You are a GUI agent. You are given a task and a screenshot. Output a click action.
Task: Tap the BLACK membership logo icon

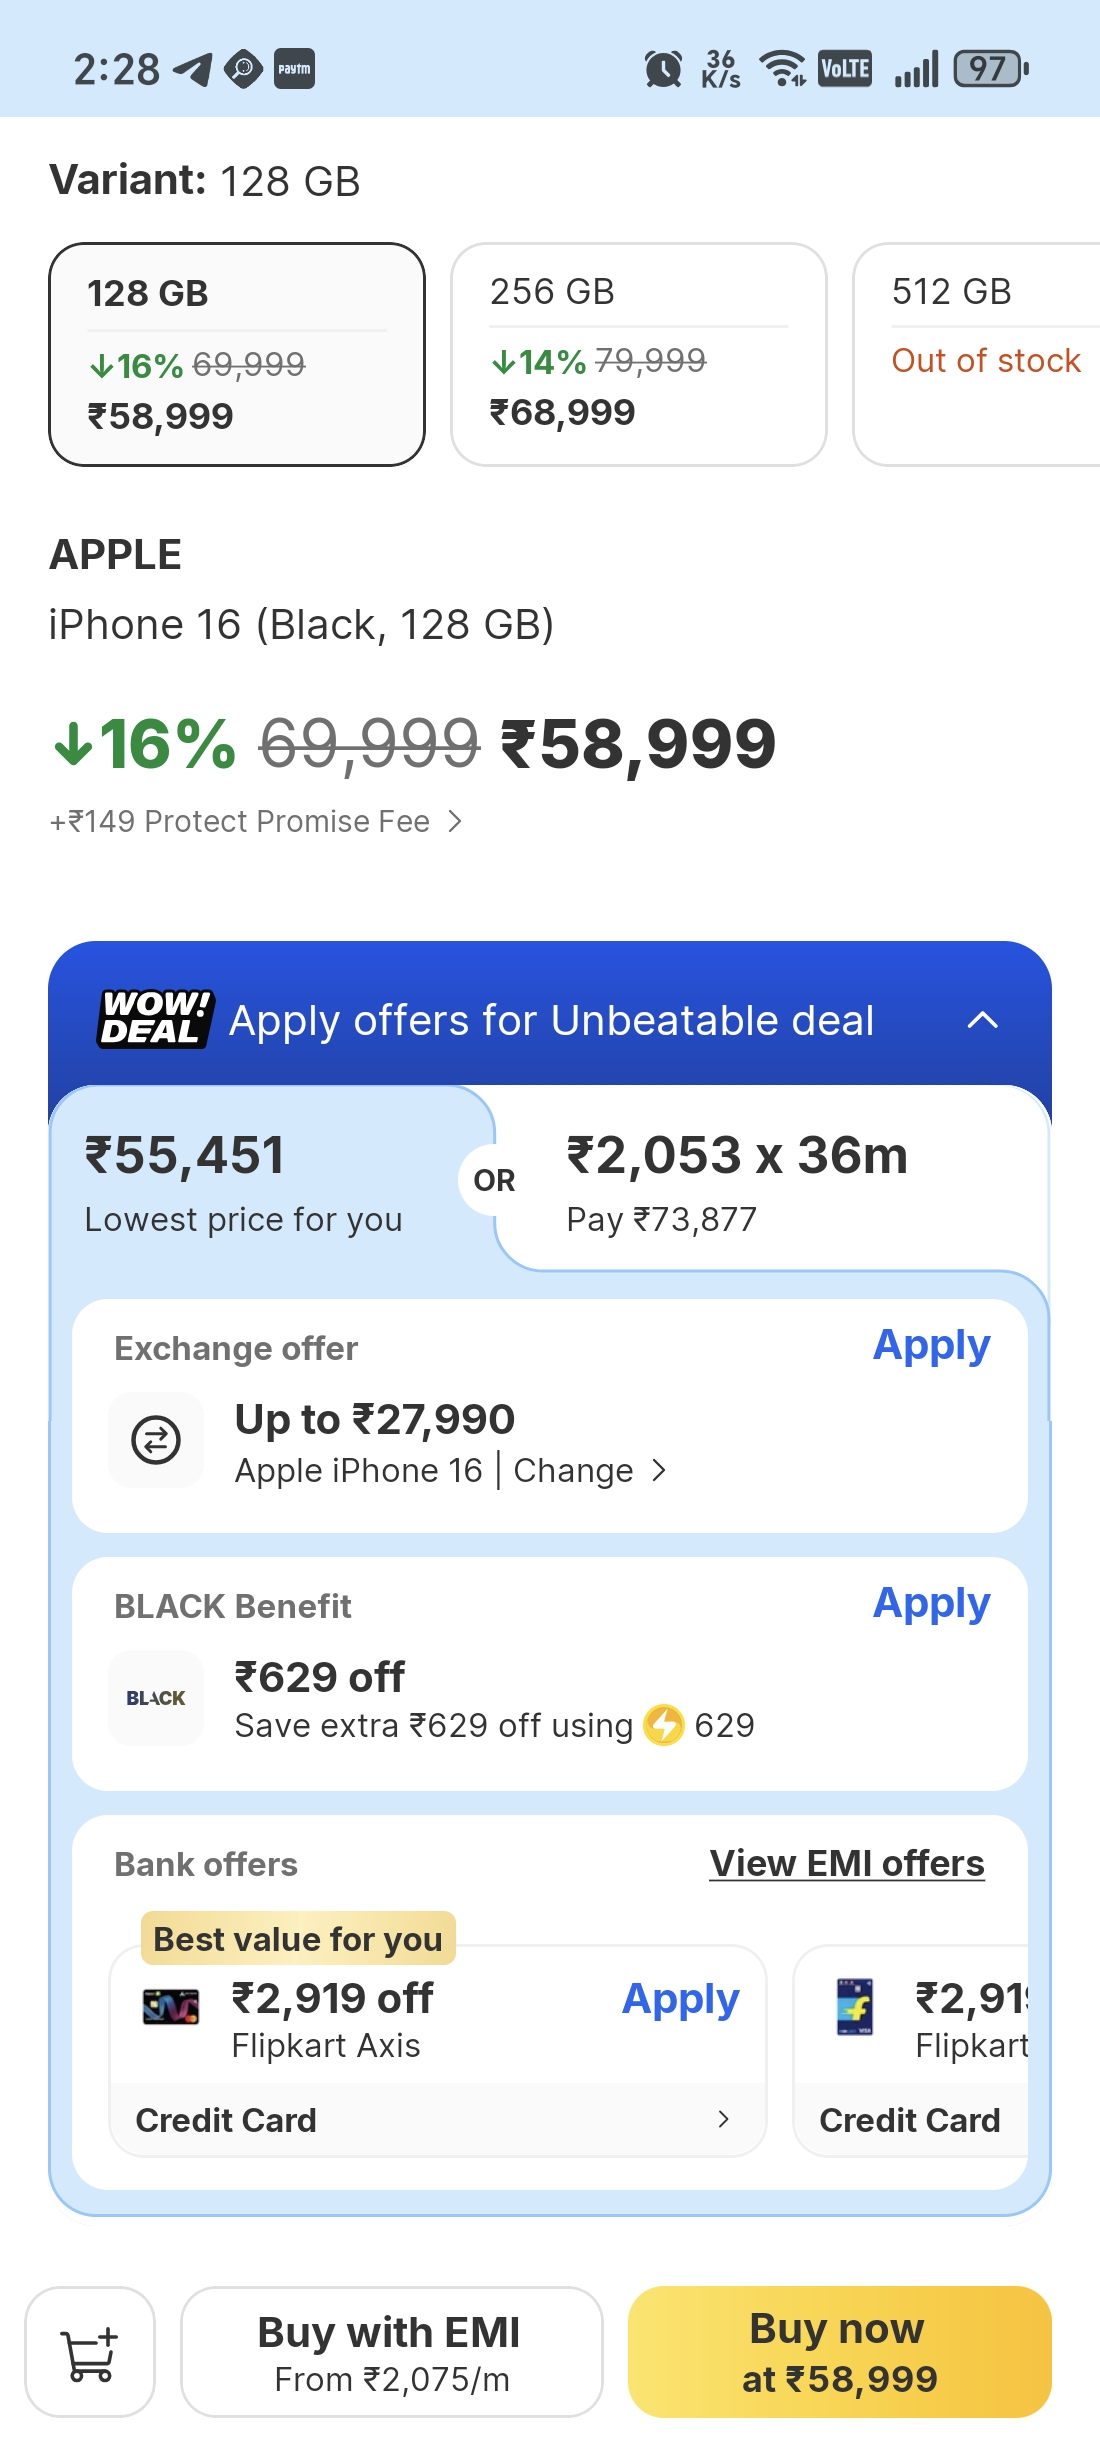coord(156,1698)
